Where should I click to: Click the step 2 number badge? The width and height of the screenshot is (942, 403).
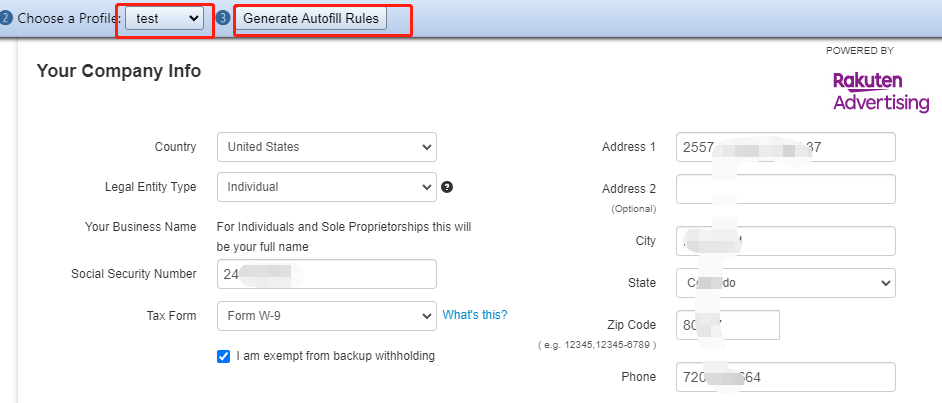click(5, 18)
